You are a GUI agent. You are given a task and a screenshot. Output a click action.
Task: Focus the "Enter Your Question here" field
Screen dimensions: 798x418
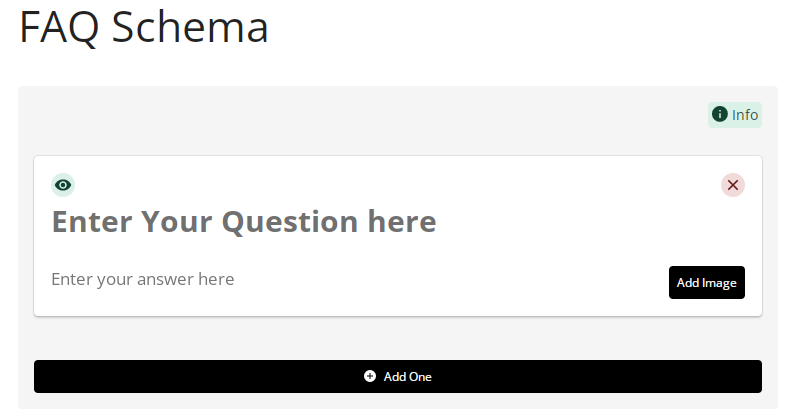[244, 221]
